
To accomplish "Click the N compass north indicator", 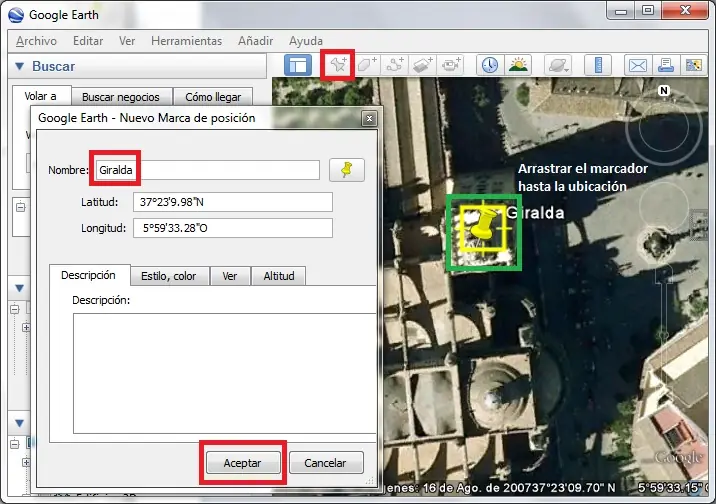I will coord(664,90).
